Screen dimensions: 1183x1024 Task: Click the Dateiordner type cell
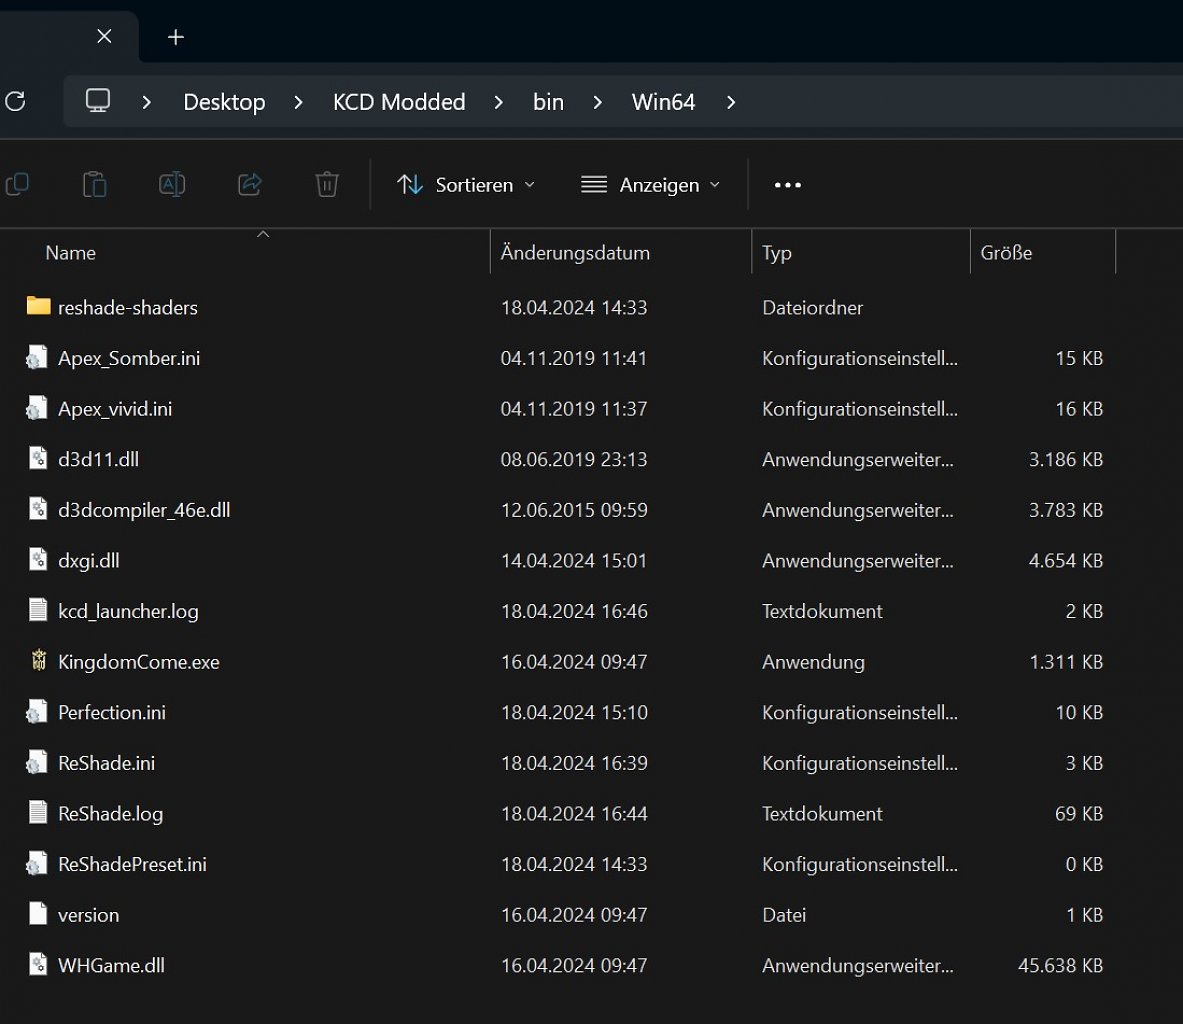(812, 307)
